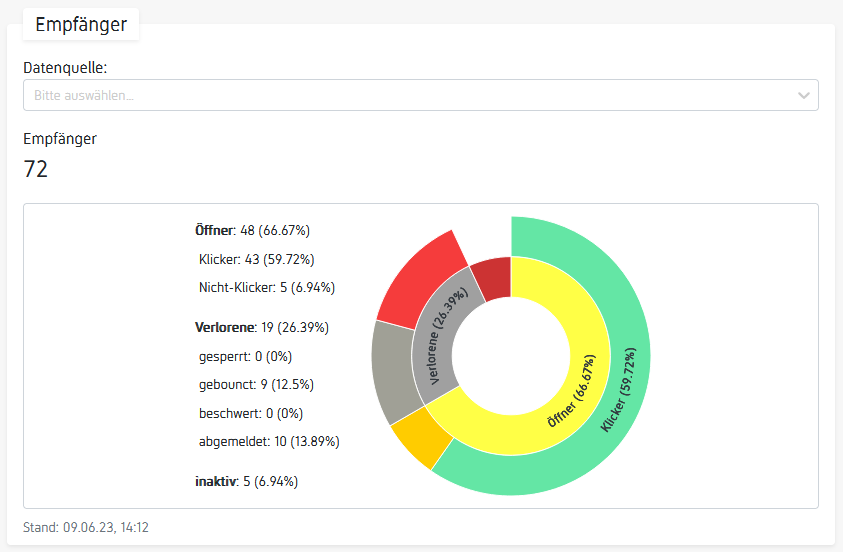Select the inaktiv: 5 legend entry
Image resolution: width=843 pixels, height=552 pixels.
[x=246, y=481]
